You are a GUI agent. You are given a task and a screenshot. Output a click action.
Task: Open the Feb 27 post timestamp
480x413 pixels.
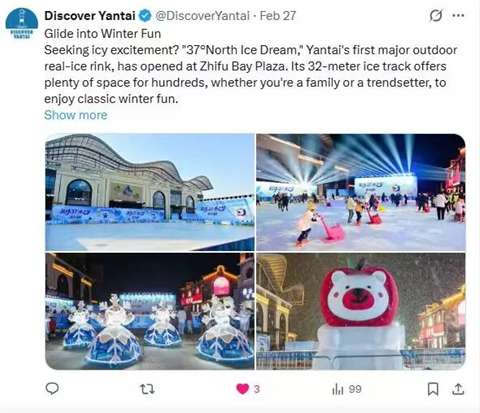(278, 16)
